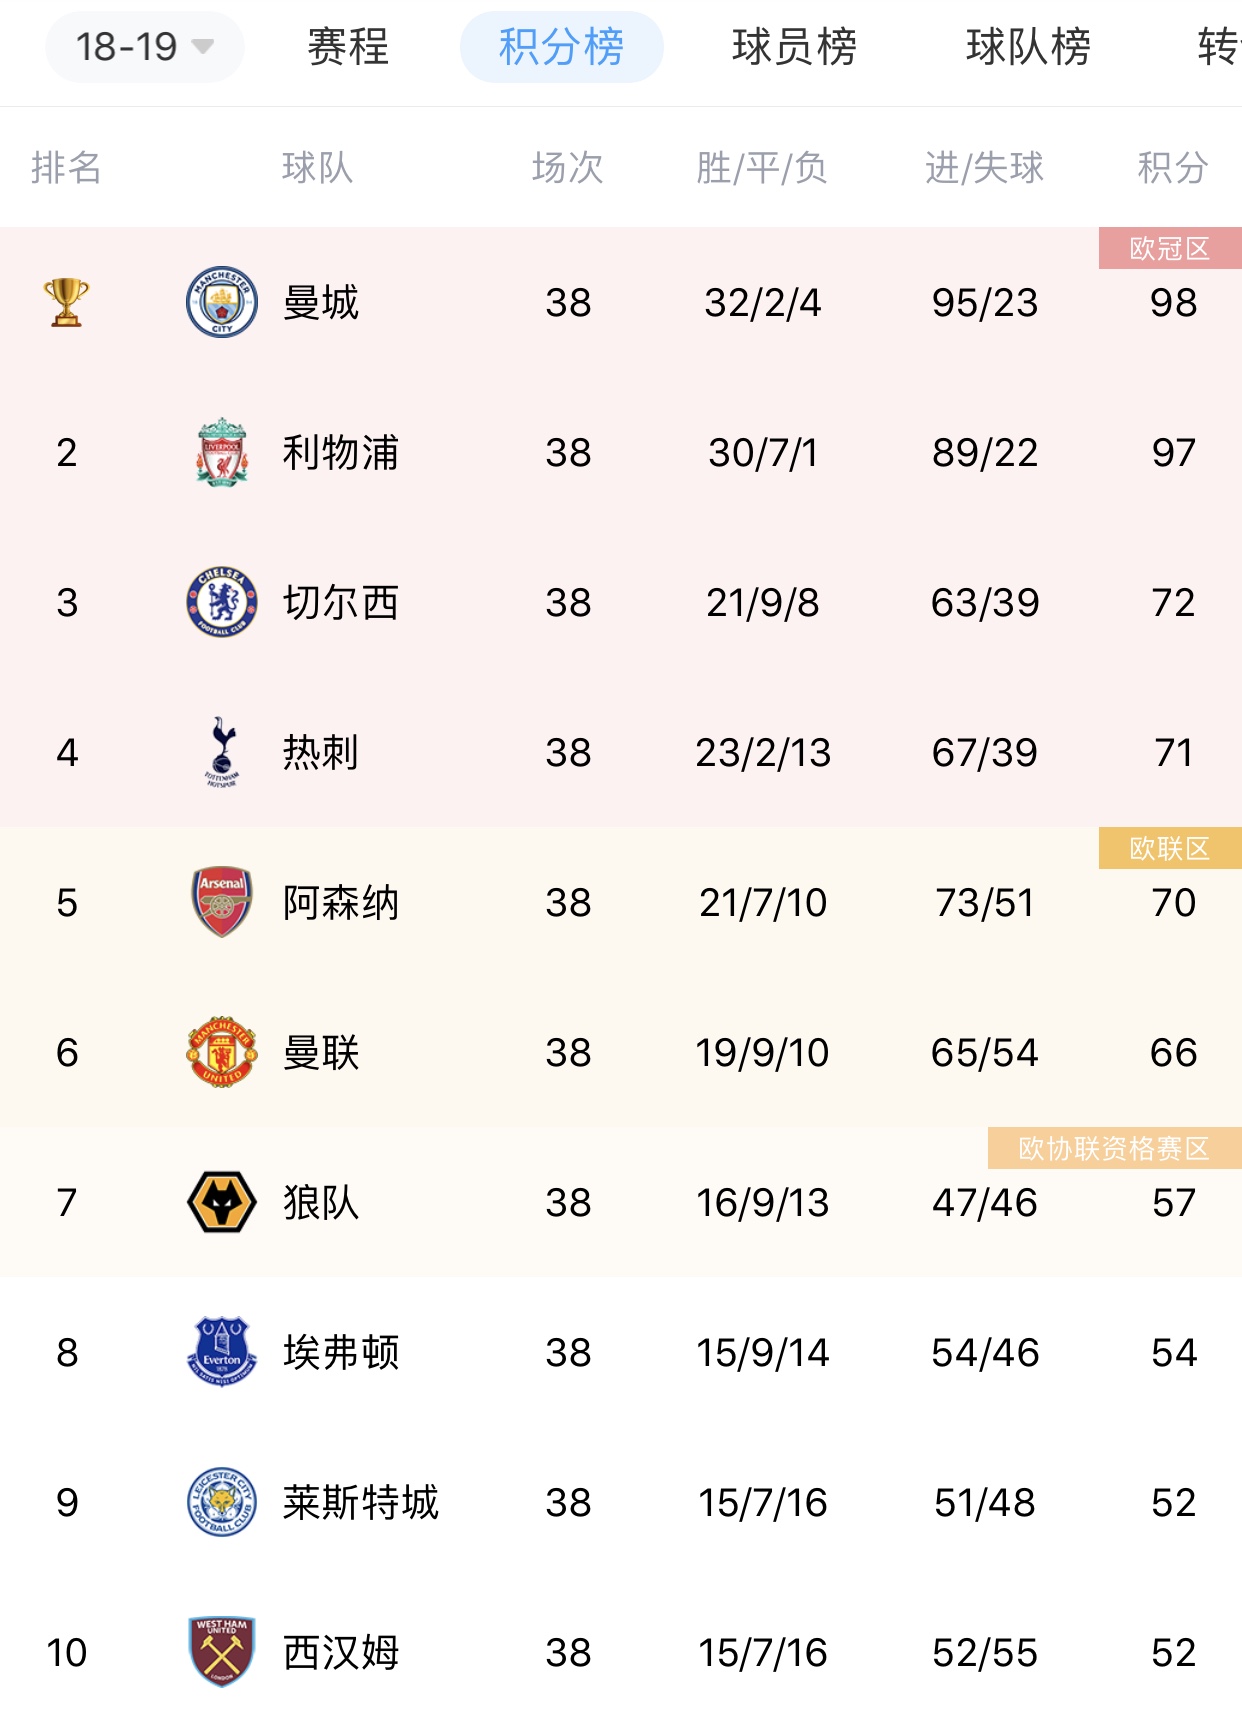Select the Chelsea team badge
The height and width of the screenshot is (1720, 1242).
tap(222, 602)
